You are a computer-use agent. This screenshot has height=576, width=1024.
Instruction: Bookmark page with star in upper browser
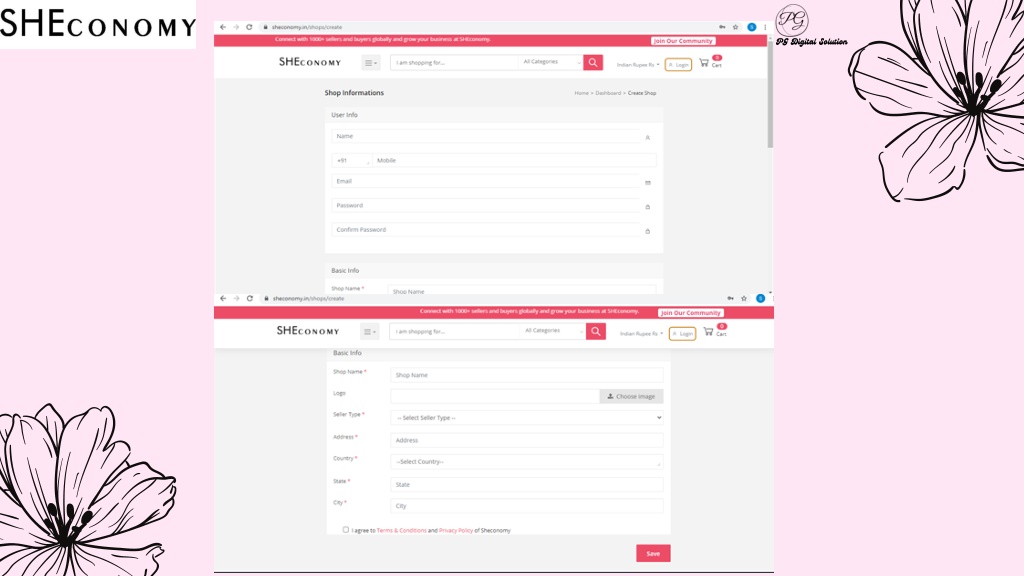pos(735,27)
